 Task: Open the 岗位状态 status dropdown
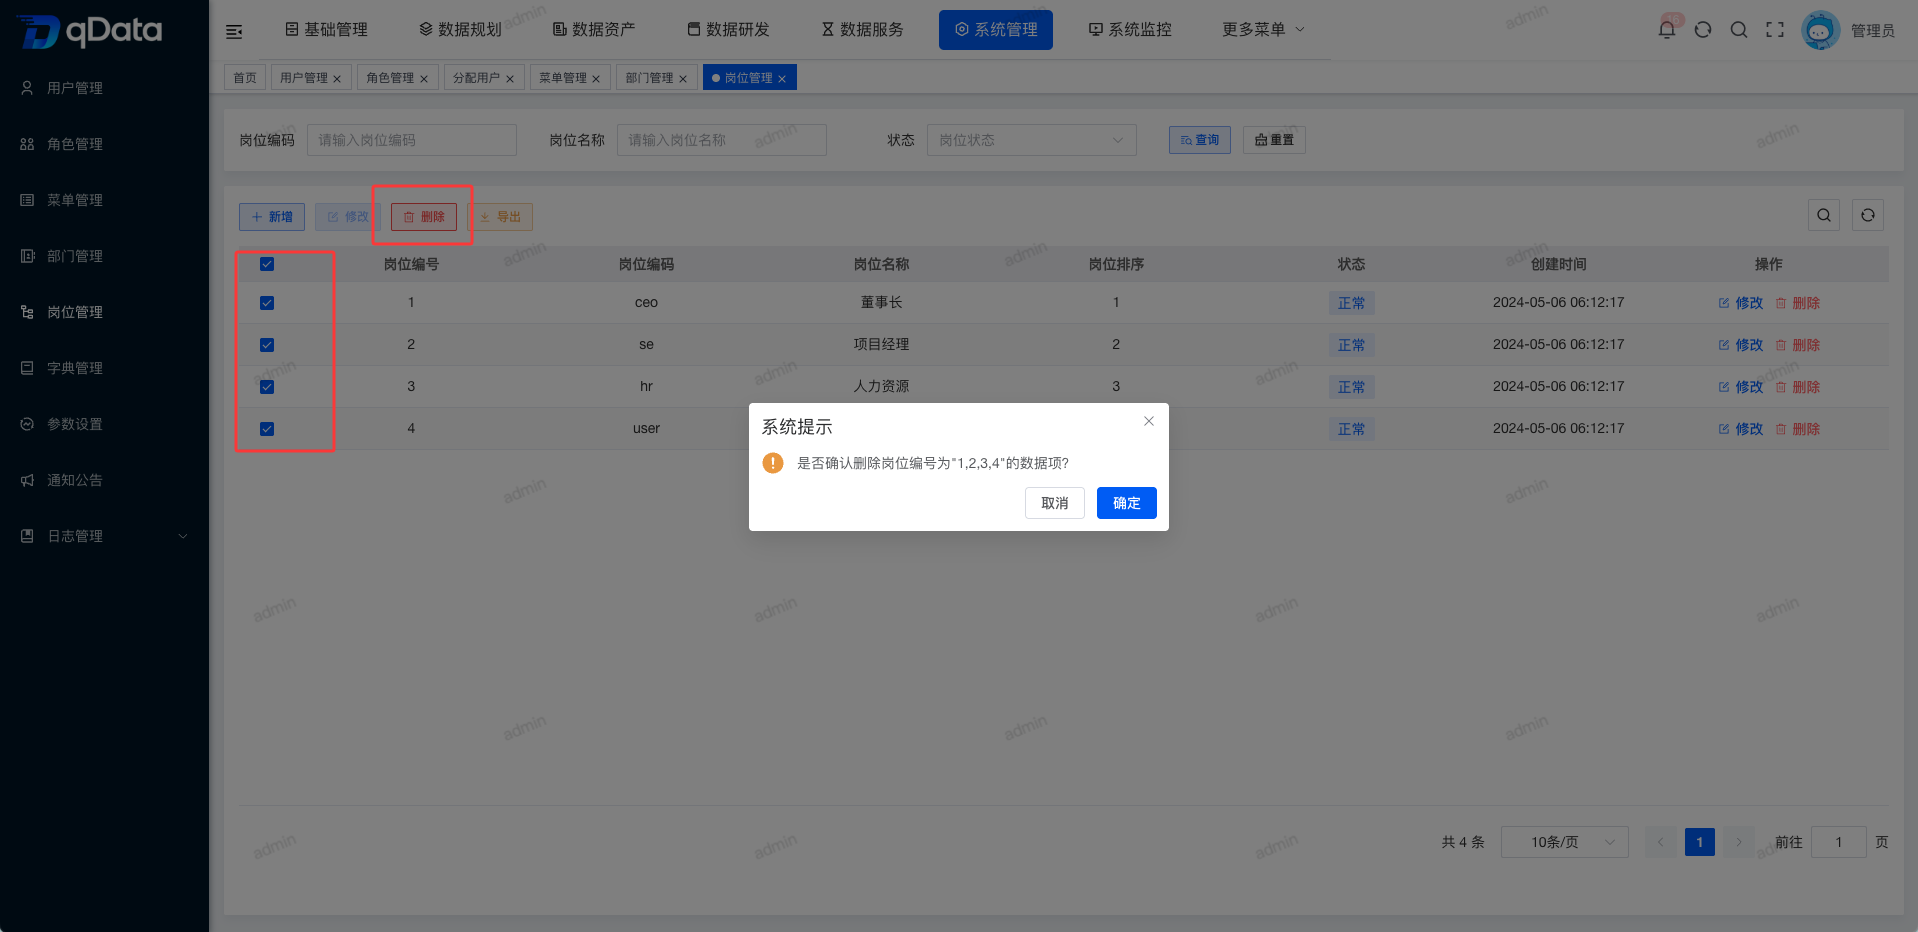pos(1031,140)
